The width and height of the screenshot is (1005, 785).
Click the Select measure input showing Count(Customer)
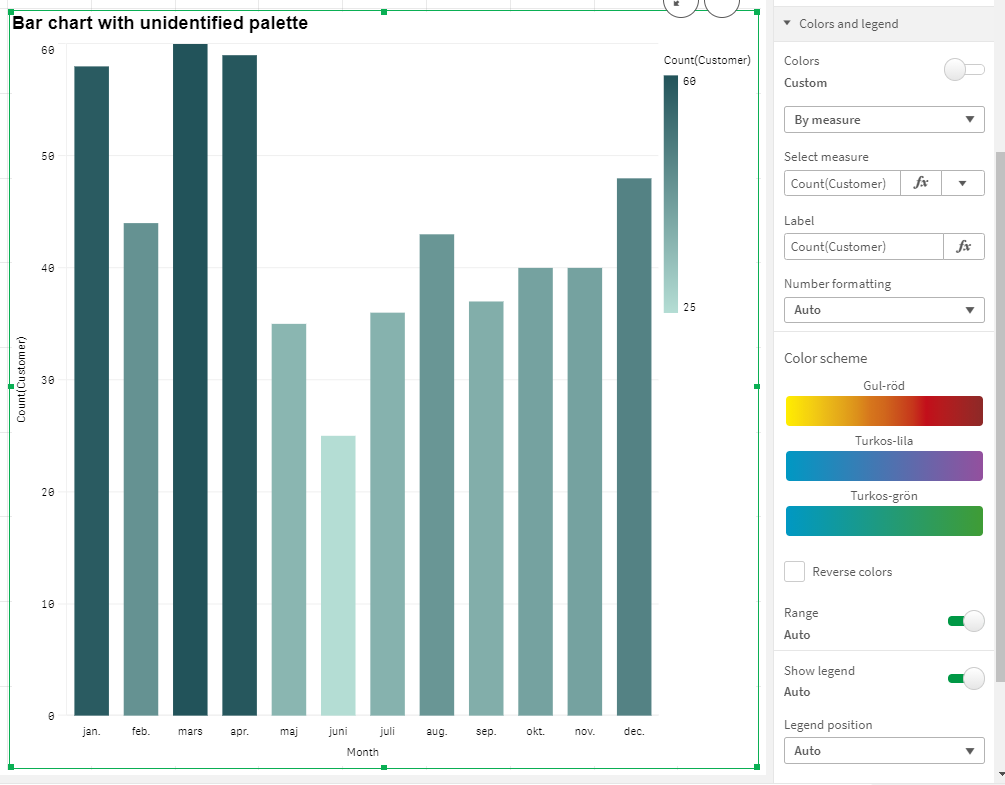coord(841,183)
